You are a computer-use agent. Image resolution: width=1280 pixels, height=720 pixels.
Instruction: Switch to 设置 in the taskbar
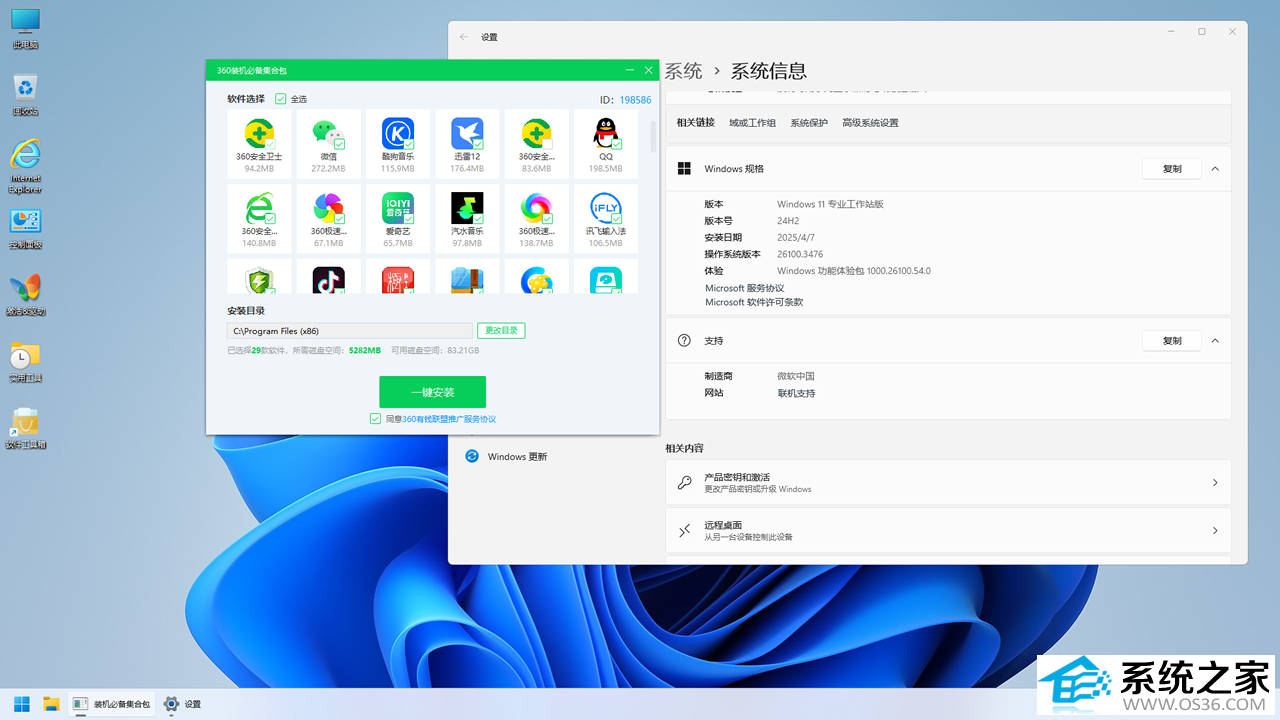click(183, 704)
